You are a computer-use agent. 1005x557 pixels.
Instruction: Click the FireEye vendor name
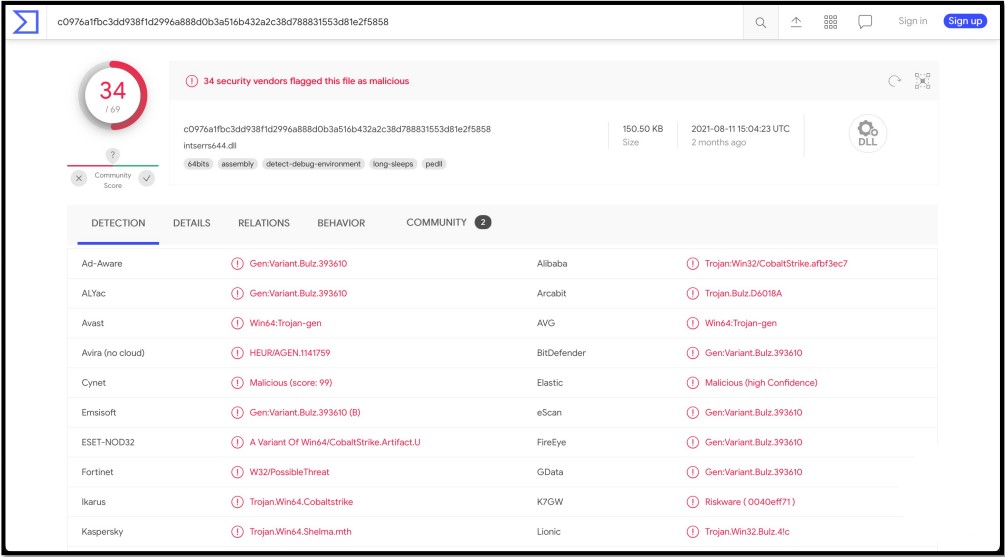click(551, 442)
